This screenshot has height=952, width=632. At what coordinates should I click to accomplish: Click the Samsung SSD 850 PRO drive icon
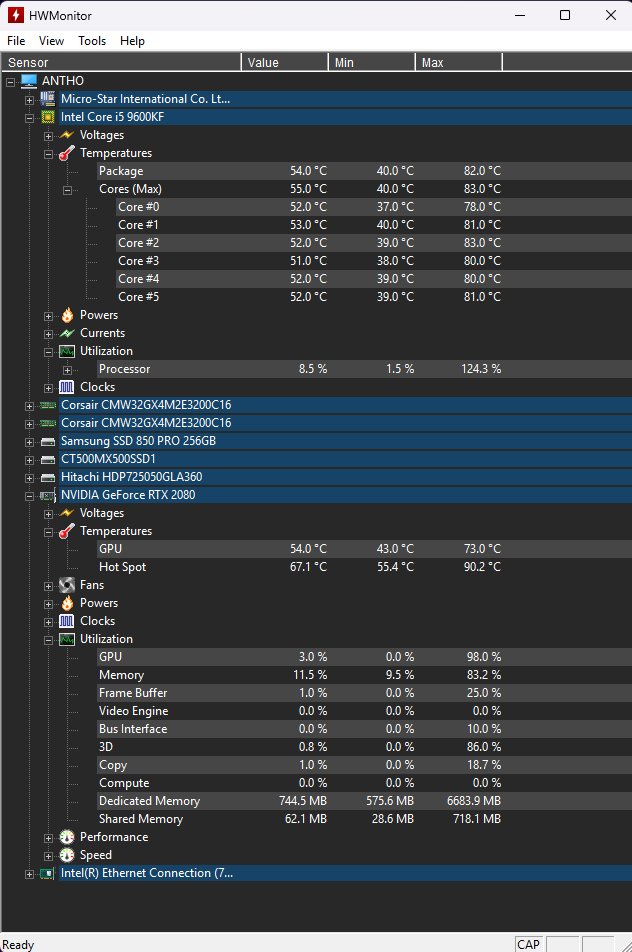47,441
